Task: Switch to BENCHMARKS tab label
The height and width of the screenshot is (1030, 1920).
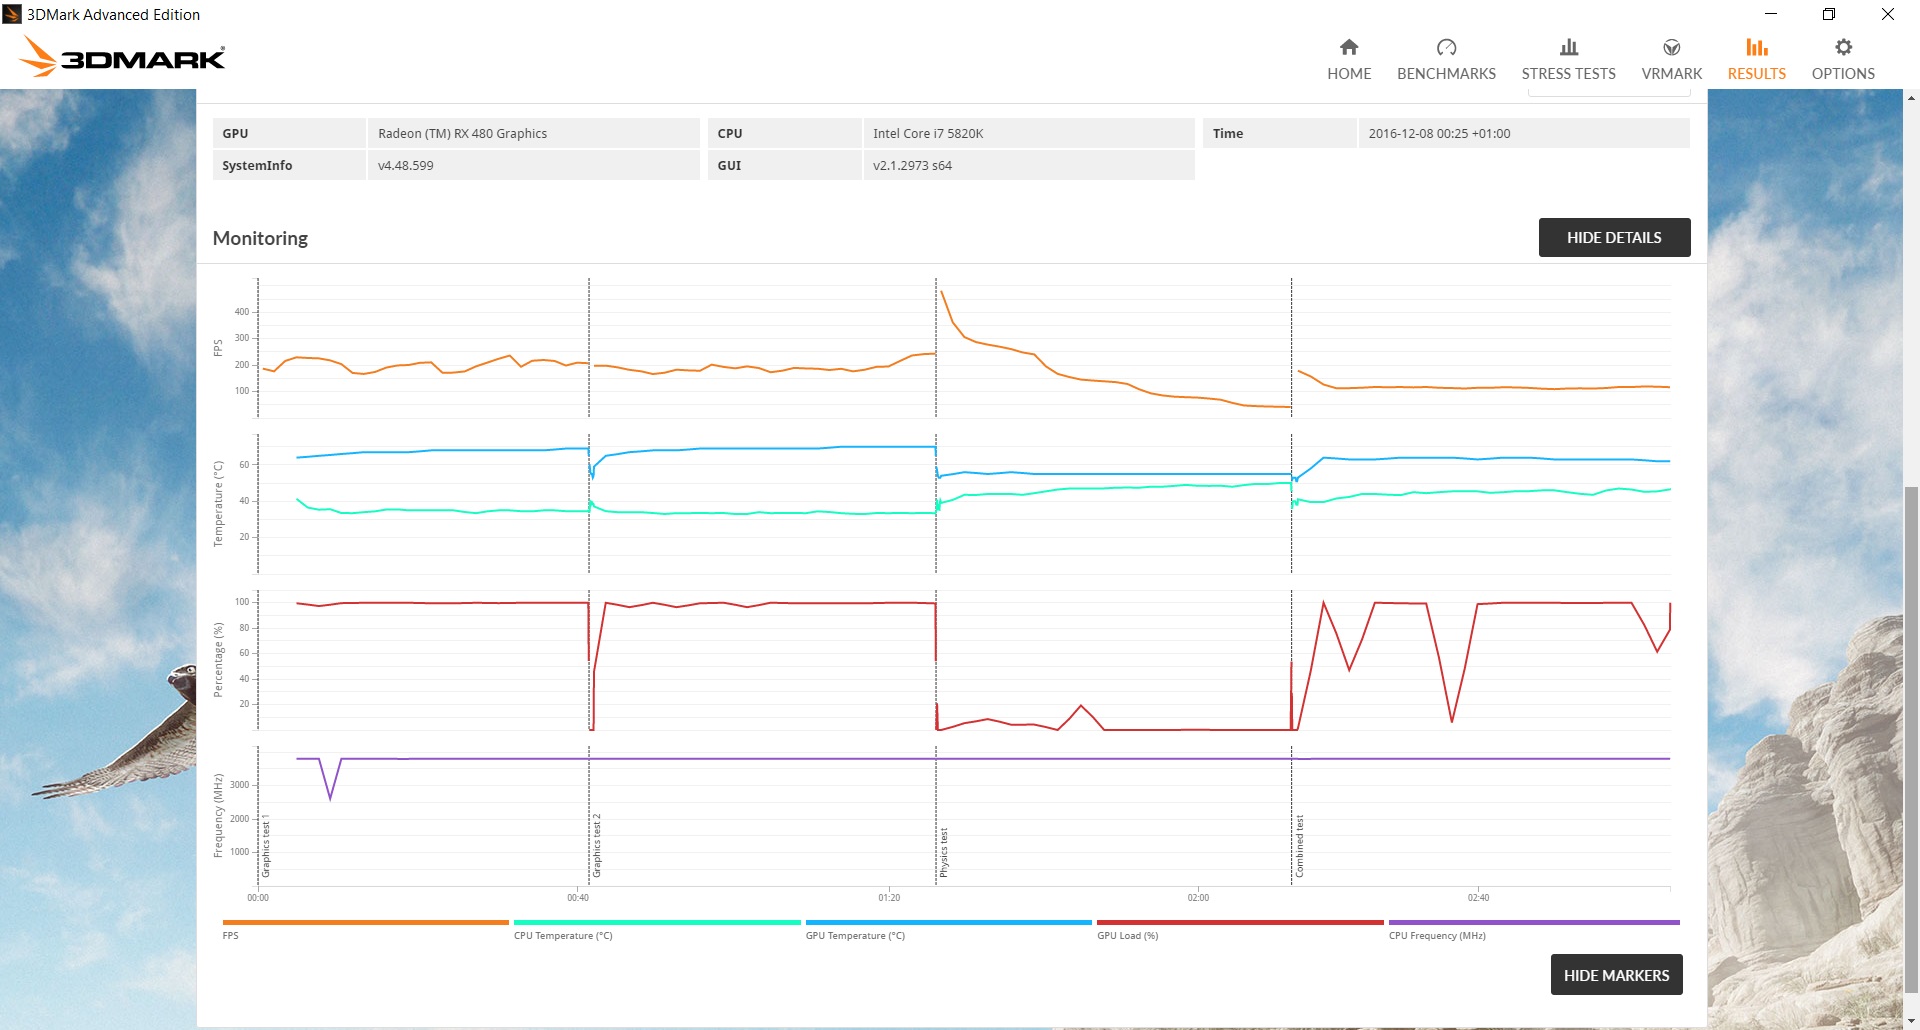Action: [1446, 74]
